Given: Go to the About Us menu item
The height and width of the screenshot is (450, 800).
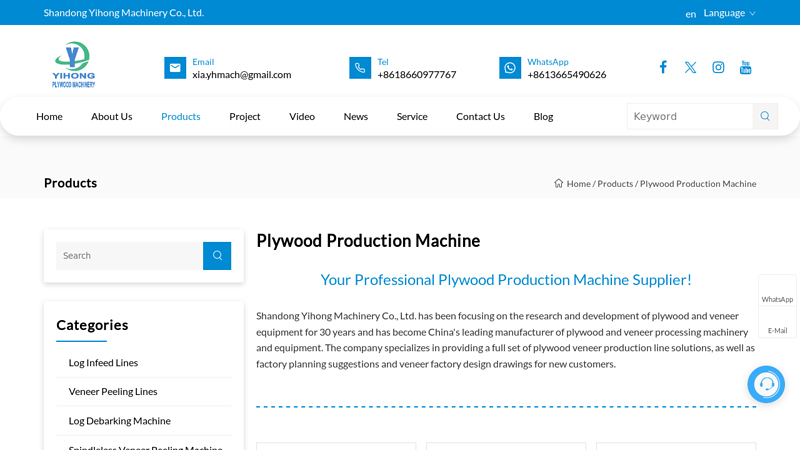Looking at the screenshot, I should pyautogui.click(x=111, y=116).
